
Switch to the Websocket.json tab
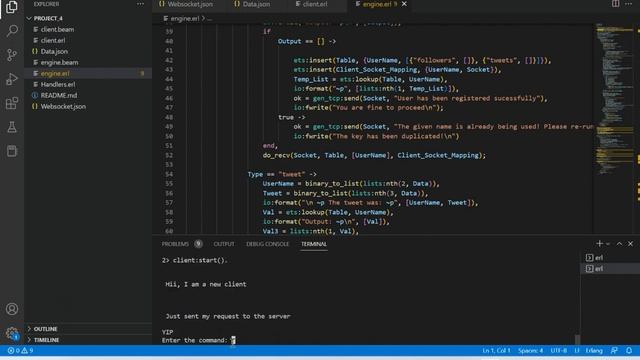[186, 4]
